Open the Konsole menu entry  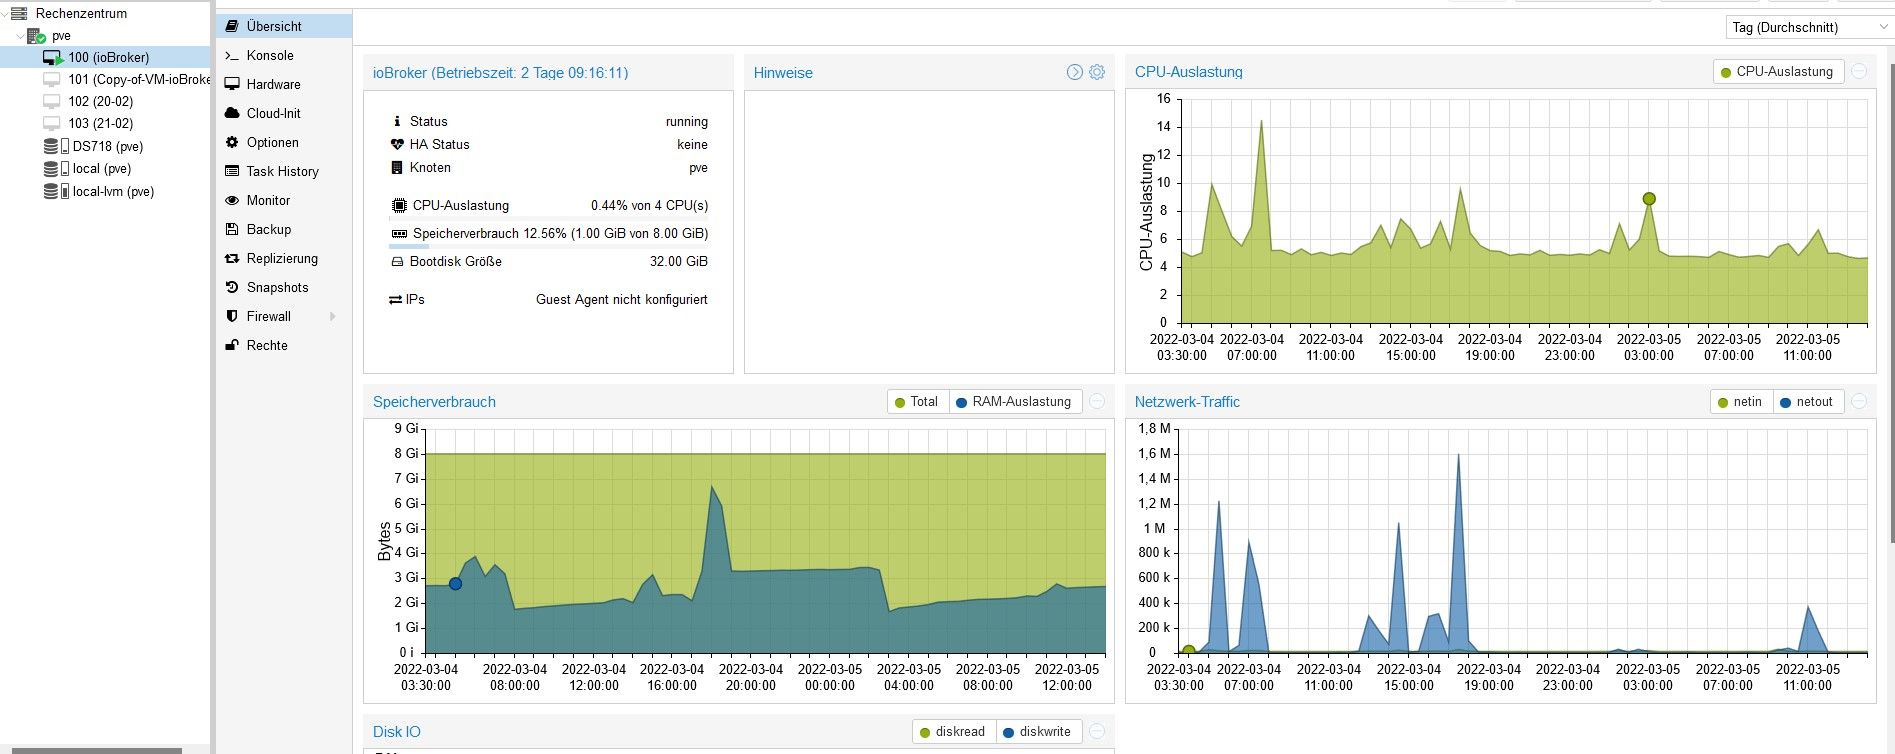284,55
